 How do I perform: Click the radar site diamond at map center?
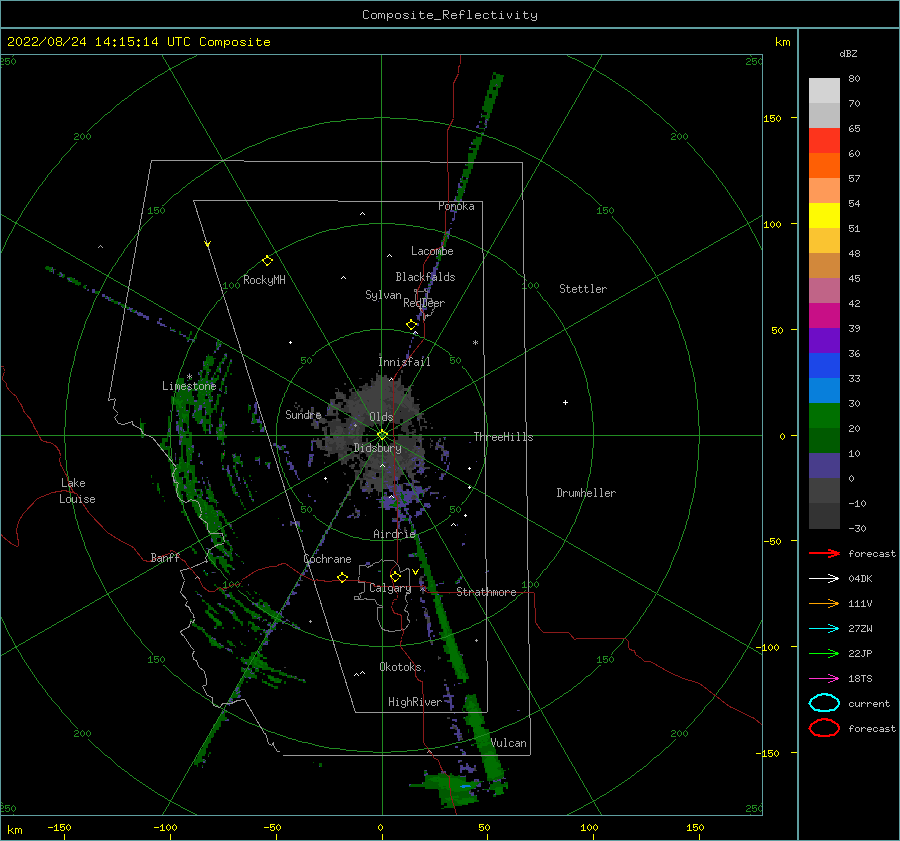tap(382, 435)
